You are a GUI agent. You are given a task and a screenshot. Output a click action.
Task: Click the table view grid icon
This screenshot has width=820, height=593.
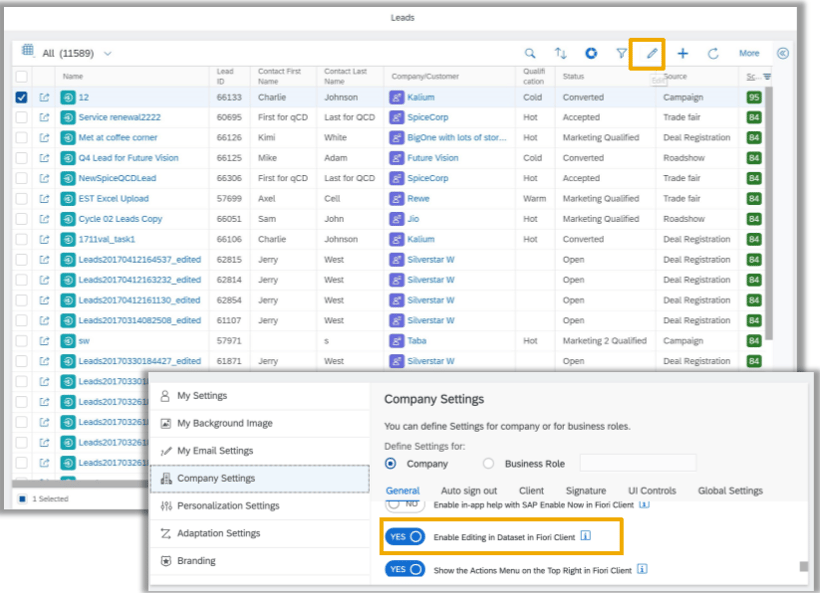27,50
